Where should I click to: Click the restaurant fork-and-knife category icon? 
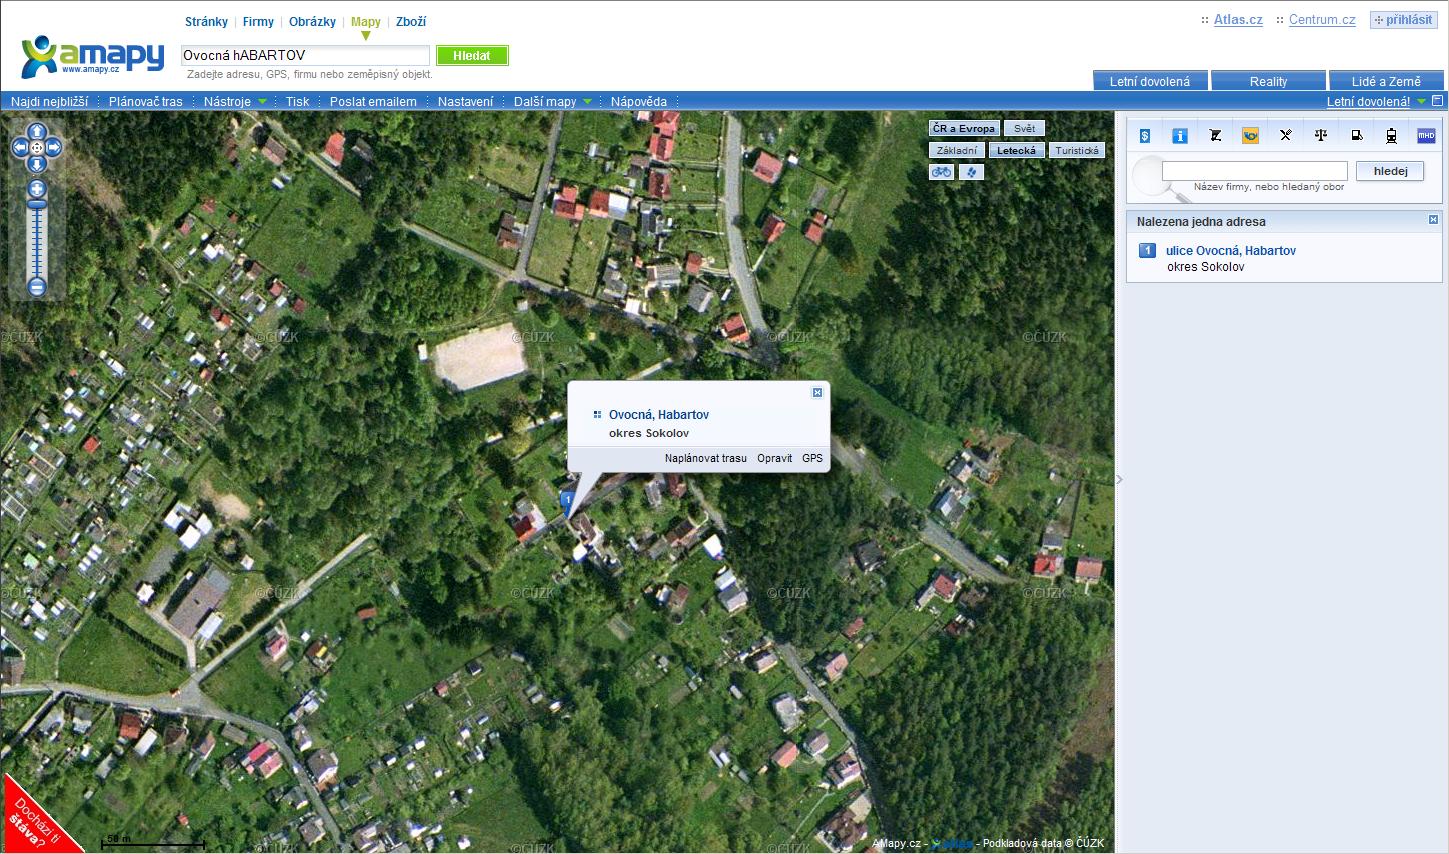pos(1285,135)
